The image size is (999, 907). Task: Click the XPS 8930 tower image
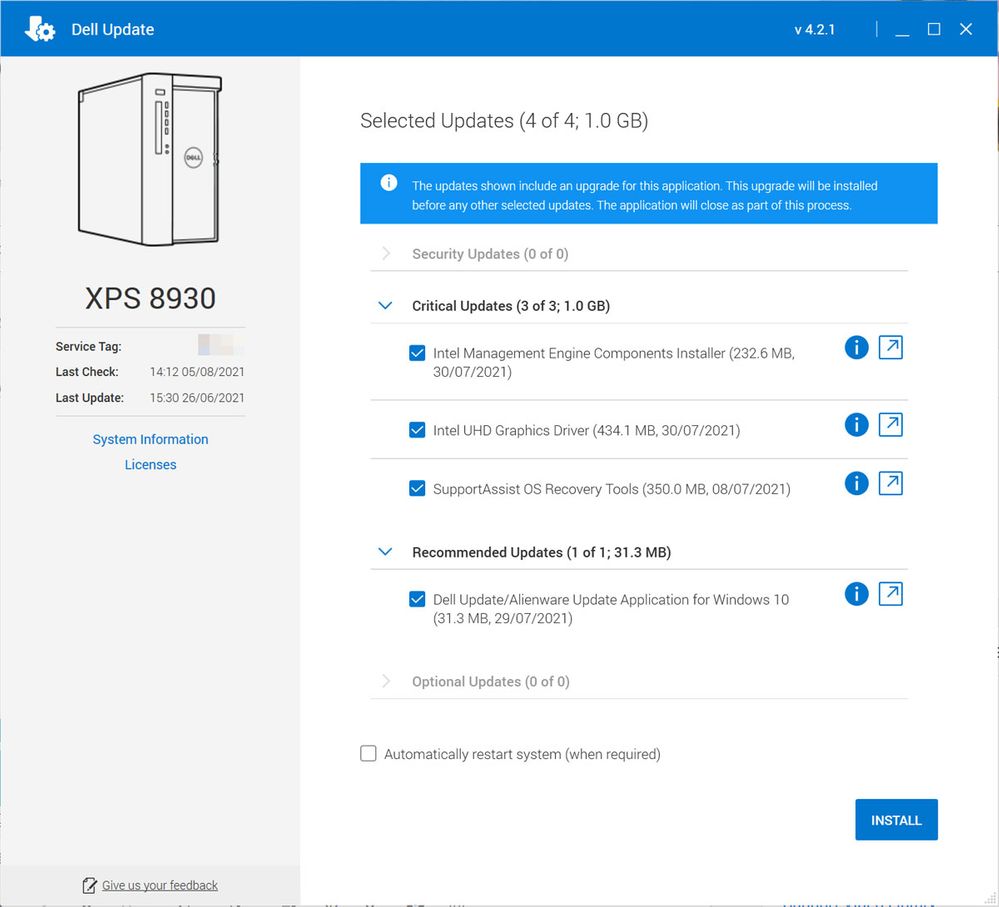150,159
